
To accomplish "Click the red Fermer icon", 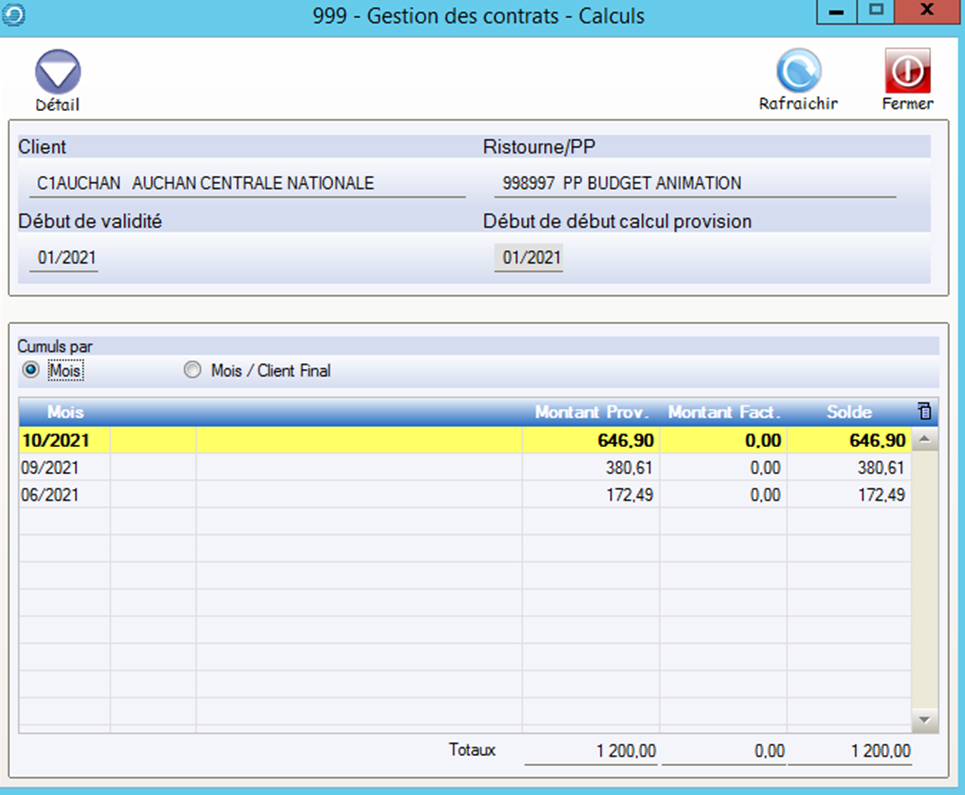I will point(907,72).
